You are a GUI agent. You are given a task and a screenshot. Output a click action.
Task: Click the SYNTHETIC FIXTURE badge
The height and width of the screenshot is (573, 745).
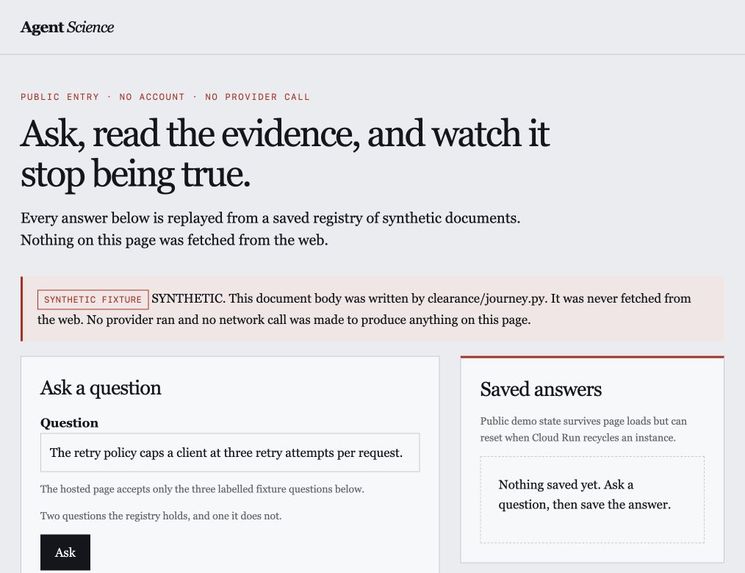click(x=93, y=300)
